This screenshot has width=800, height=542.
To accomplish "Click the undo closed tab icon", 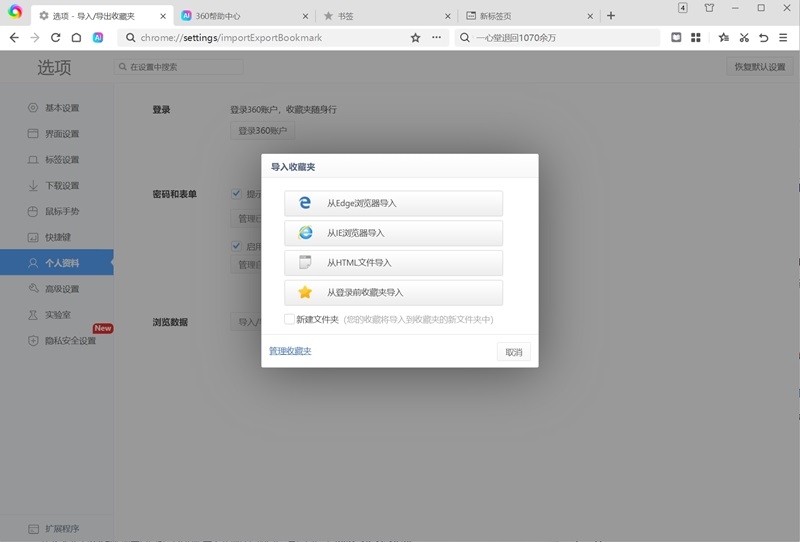I will (x=763, y=37).
